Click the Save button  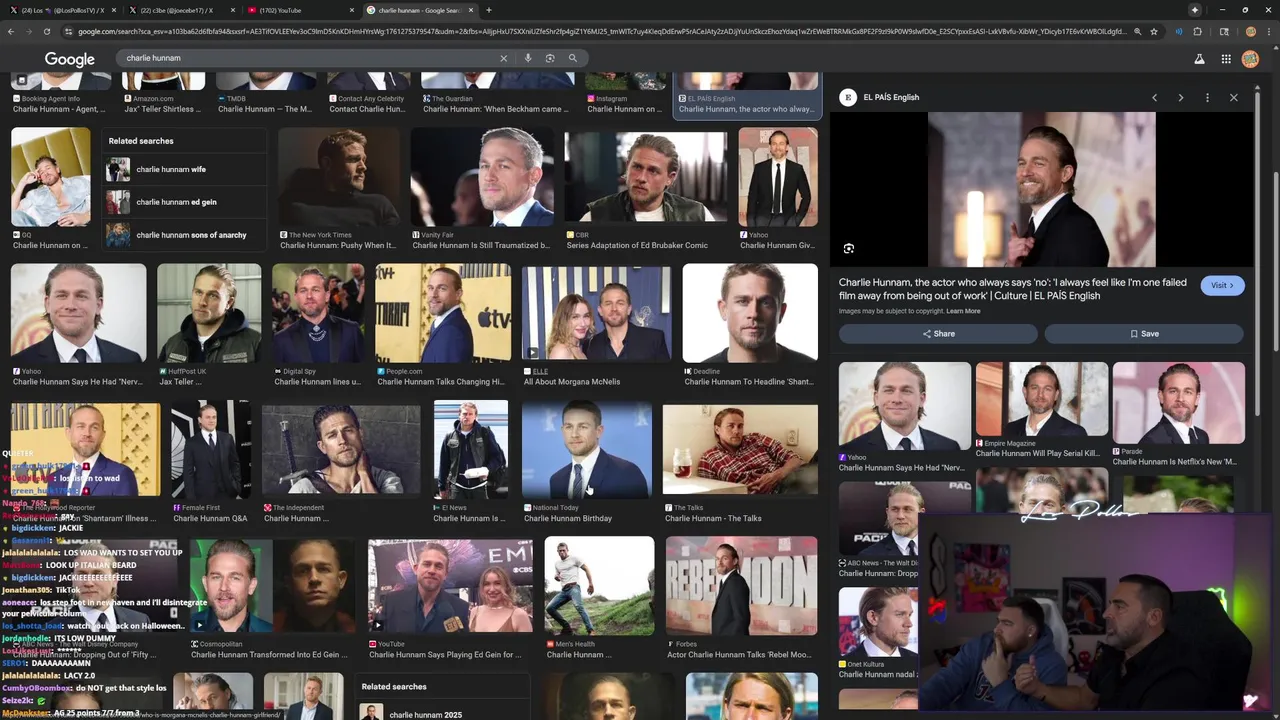click(1144, 333)
